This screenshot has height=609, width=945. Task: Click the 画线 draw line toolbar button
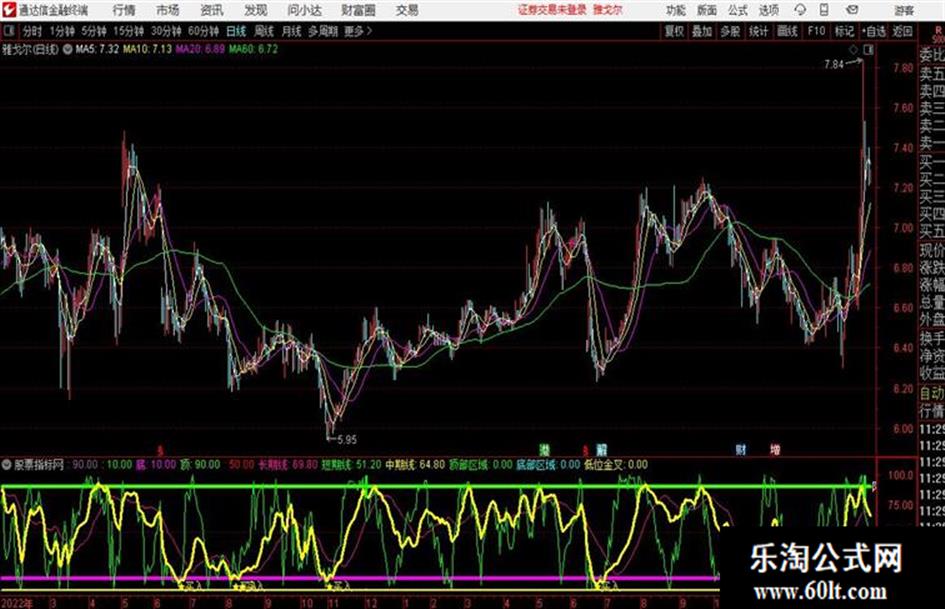pyautogui.click(x=787, y=31)
